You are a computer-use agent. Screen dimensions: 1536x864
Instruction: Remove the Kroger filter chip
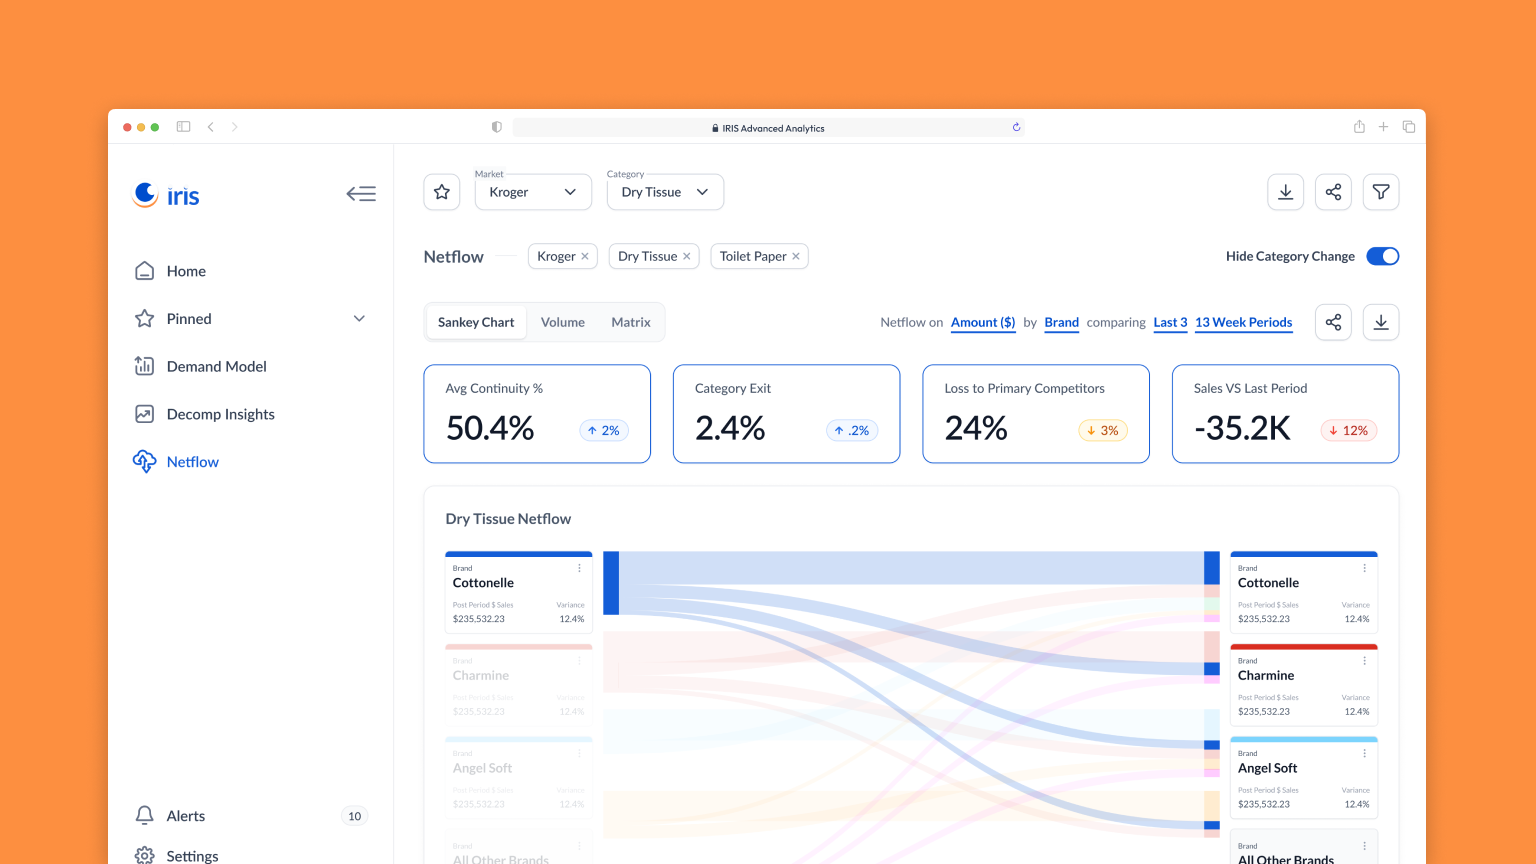[x=585, y=257]
